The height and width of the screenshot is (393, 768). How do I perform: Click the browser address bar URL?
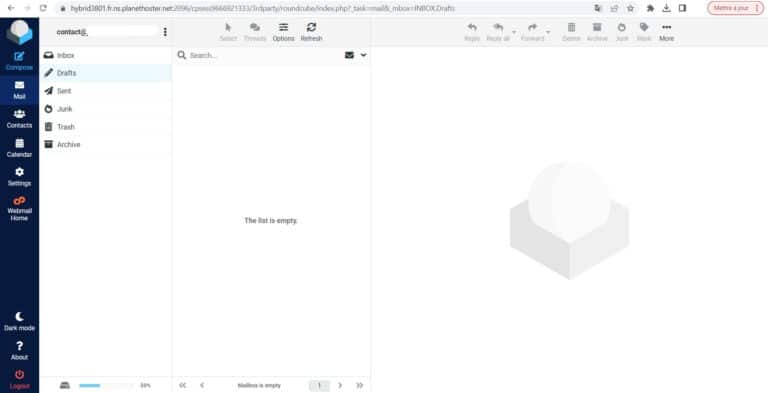coord(263,8)
